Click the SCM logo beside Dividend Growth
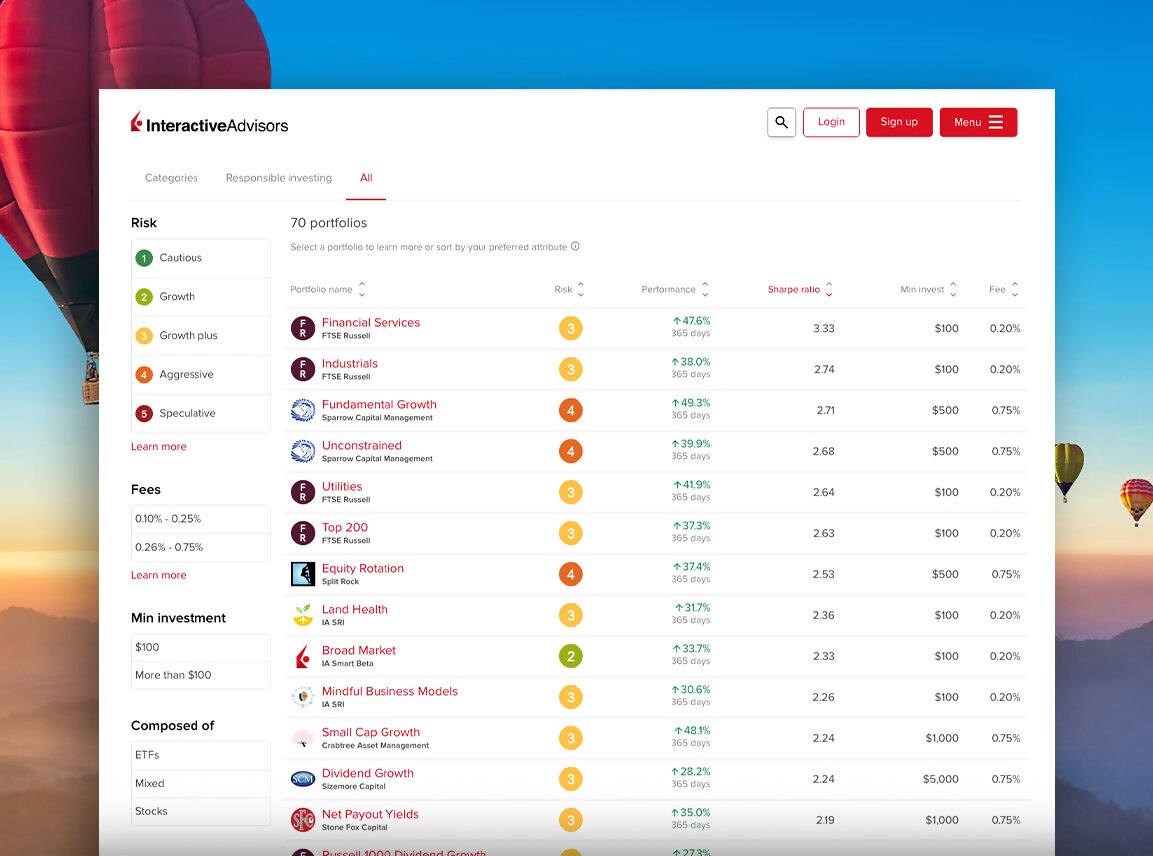Viewport: 1153px width, 856px height. (x=302, y=779)
